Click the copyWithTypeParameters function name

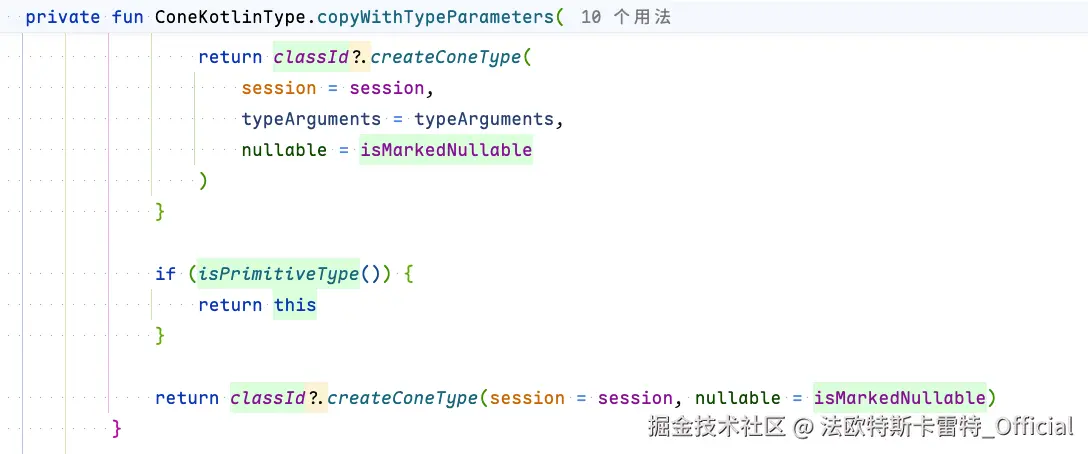[x=435, y=17]
